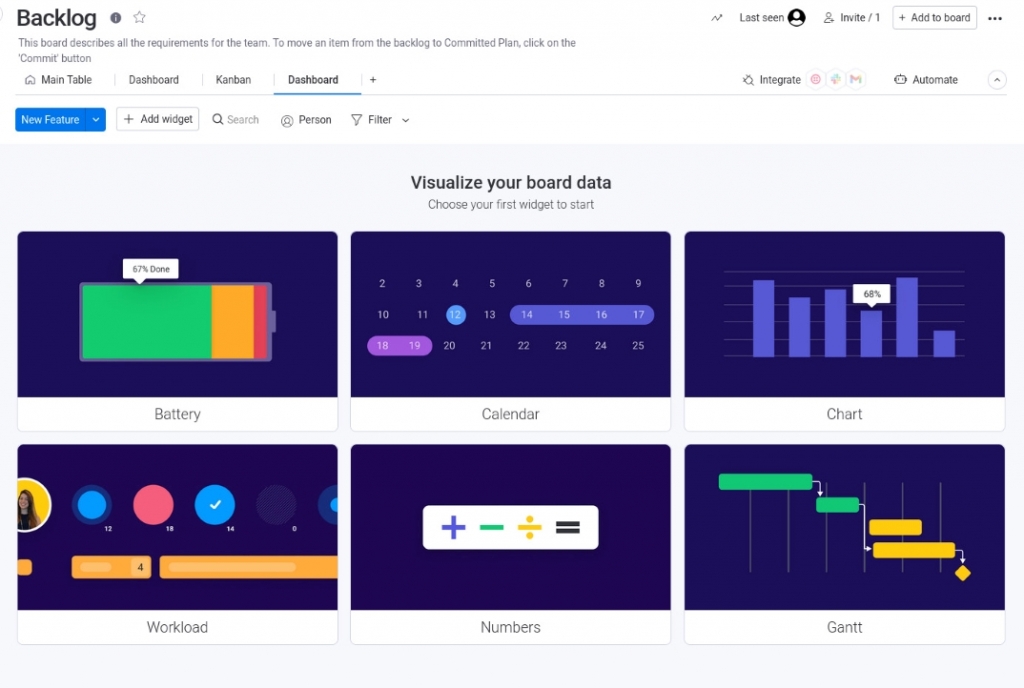1024x688 pixels.
Task: Open the three-dot board options menu
Action: (994, 18)
